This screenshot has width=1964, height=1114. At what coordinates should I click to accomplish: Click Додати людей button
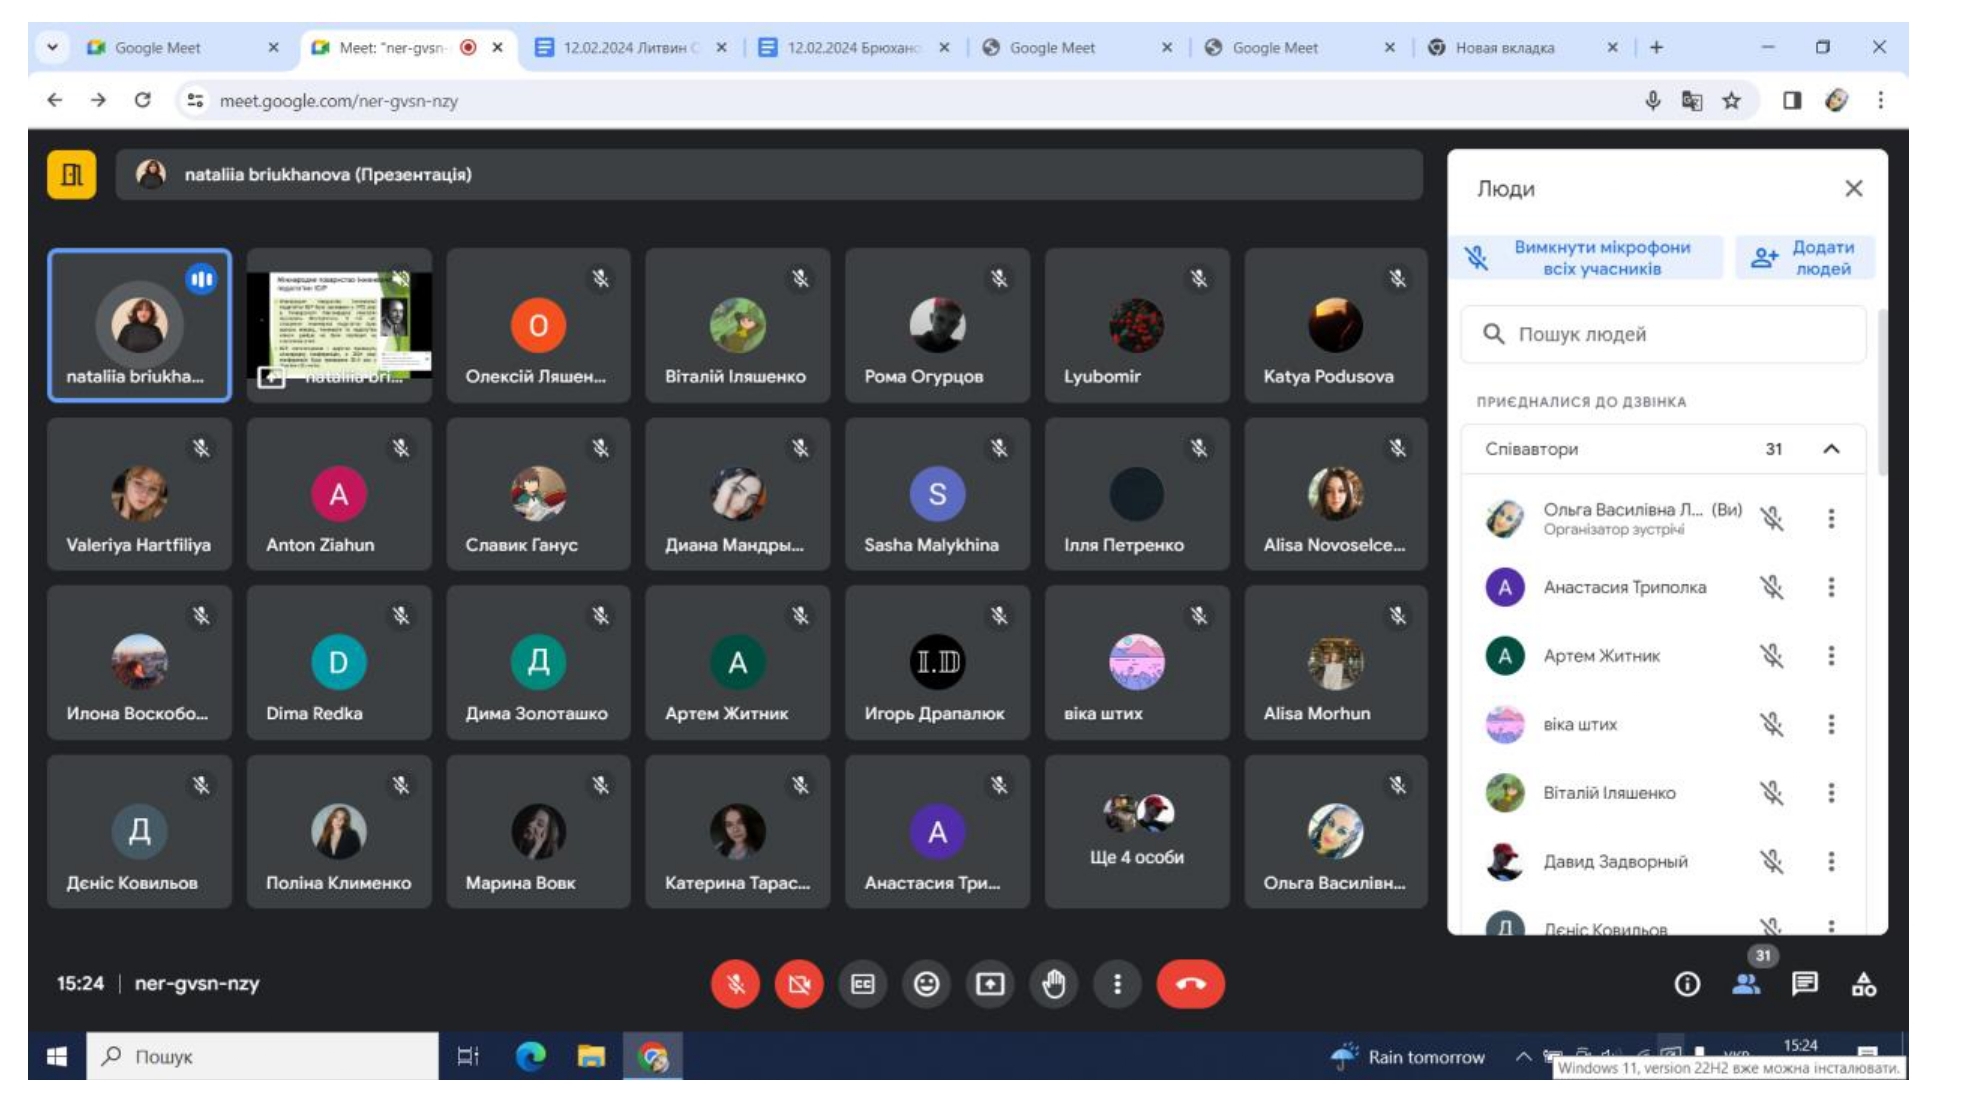1804,257
